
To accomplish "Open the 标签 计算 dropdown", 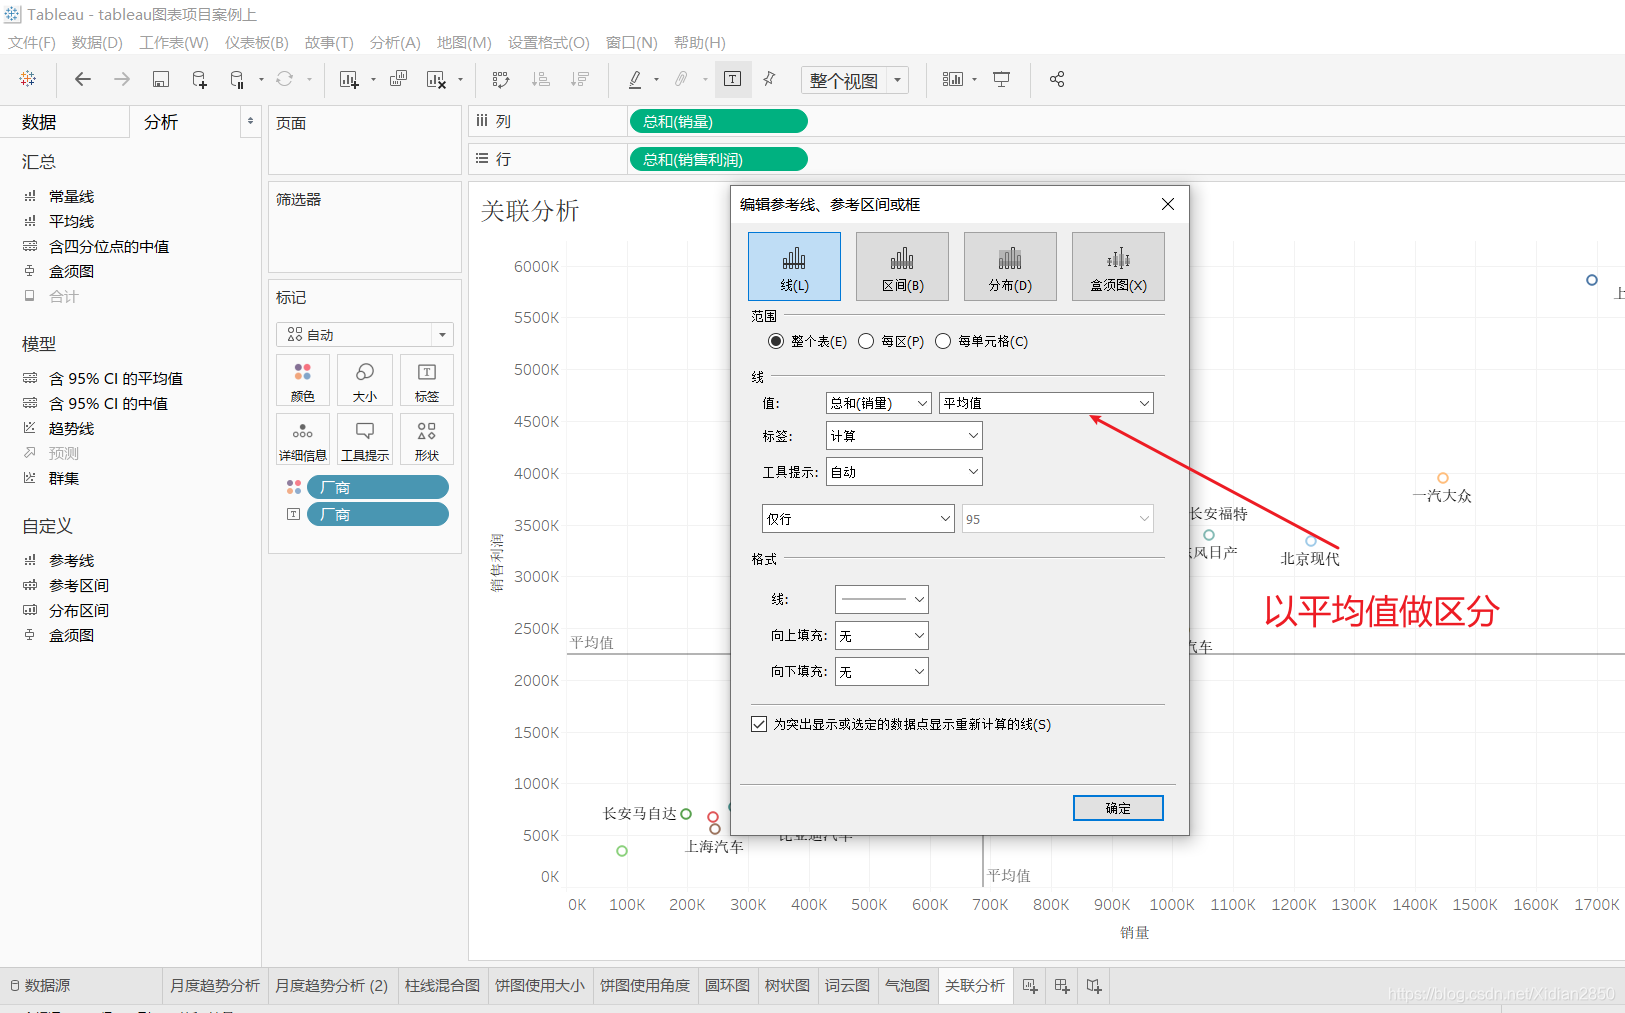I will [x=904, y=436].
